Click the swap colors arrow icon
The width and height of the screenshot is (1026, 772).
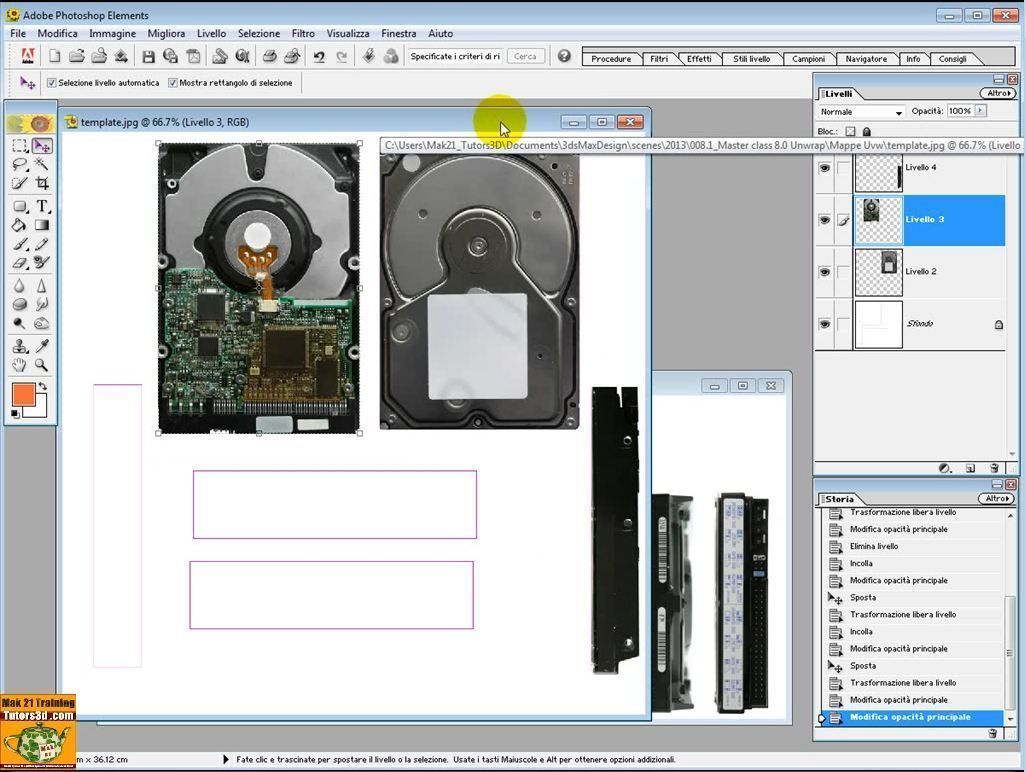[x=43, y=387]
